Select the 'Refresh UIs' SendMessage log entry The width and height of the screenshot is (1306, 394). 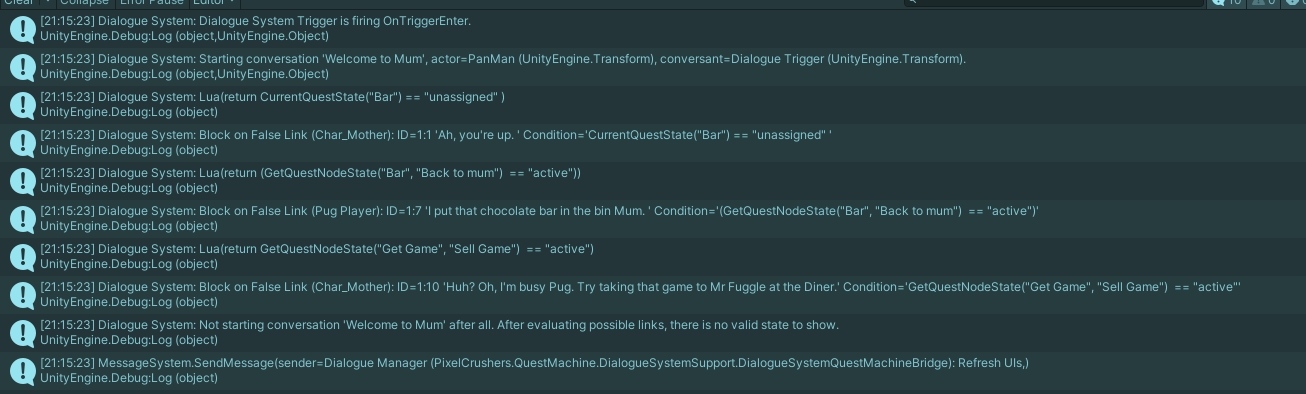653,370
